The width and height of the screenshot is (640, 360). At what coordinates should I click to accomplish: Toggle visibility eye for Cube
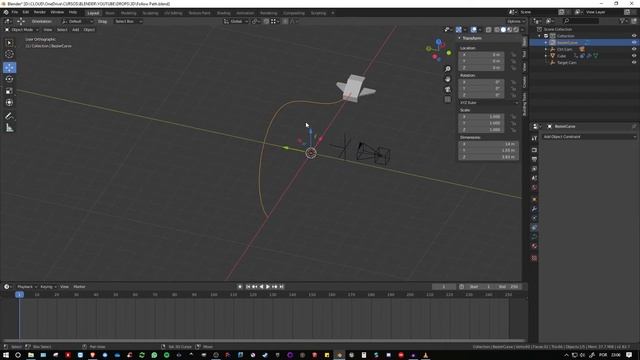tap(634, 56)
